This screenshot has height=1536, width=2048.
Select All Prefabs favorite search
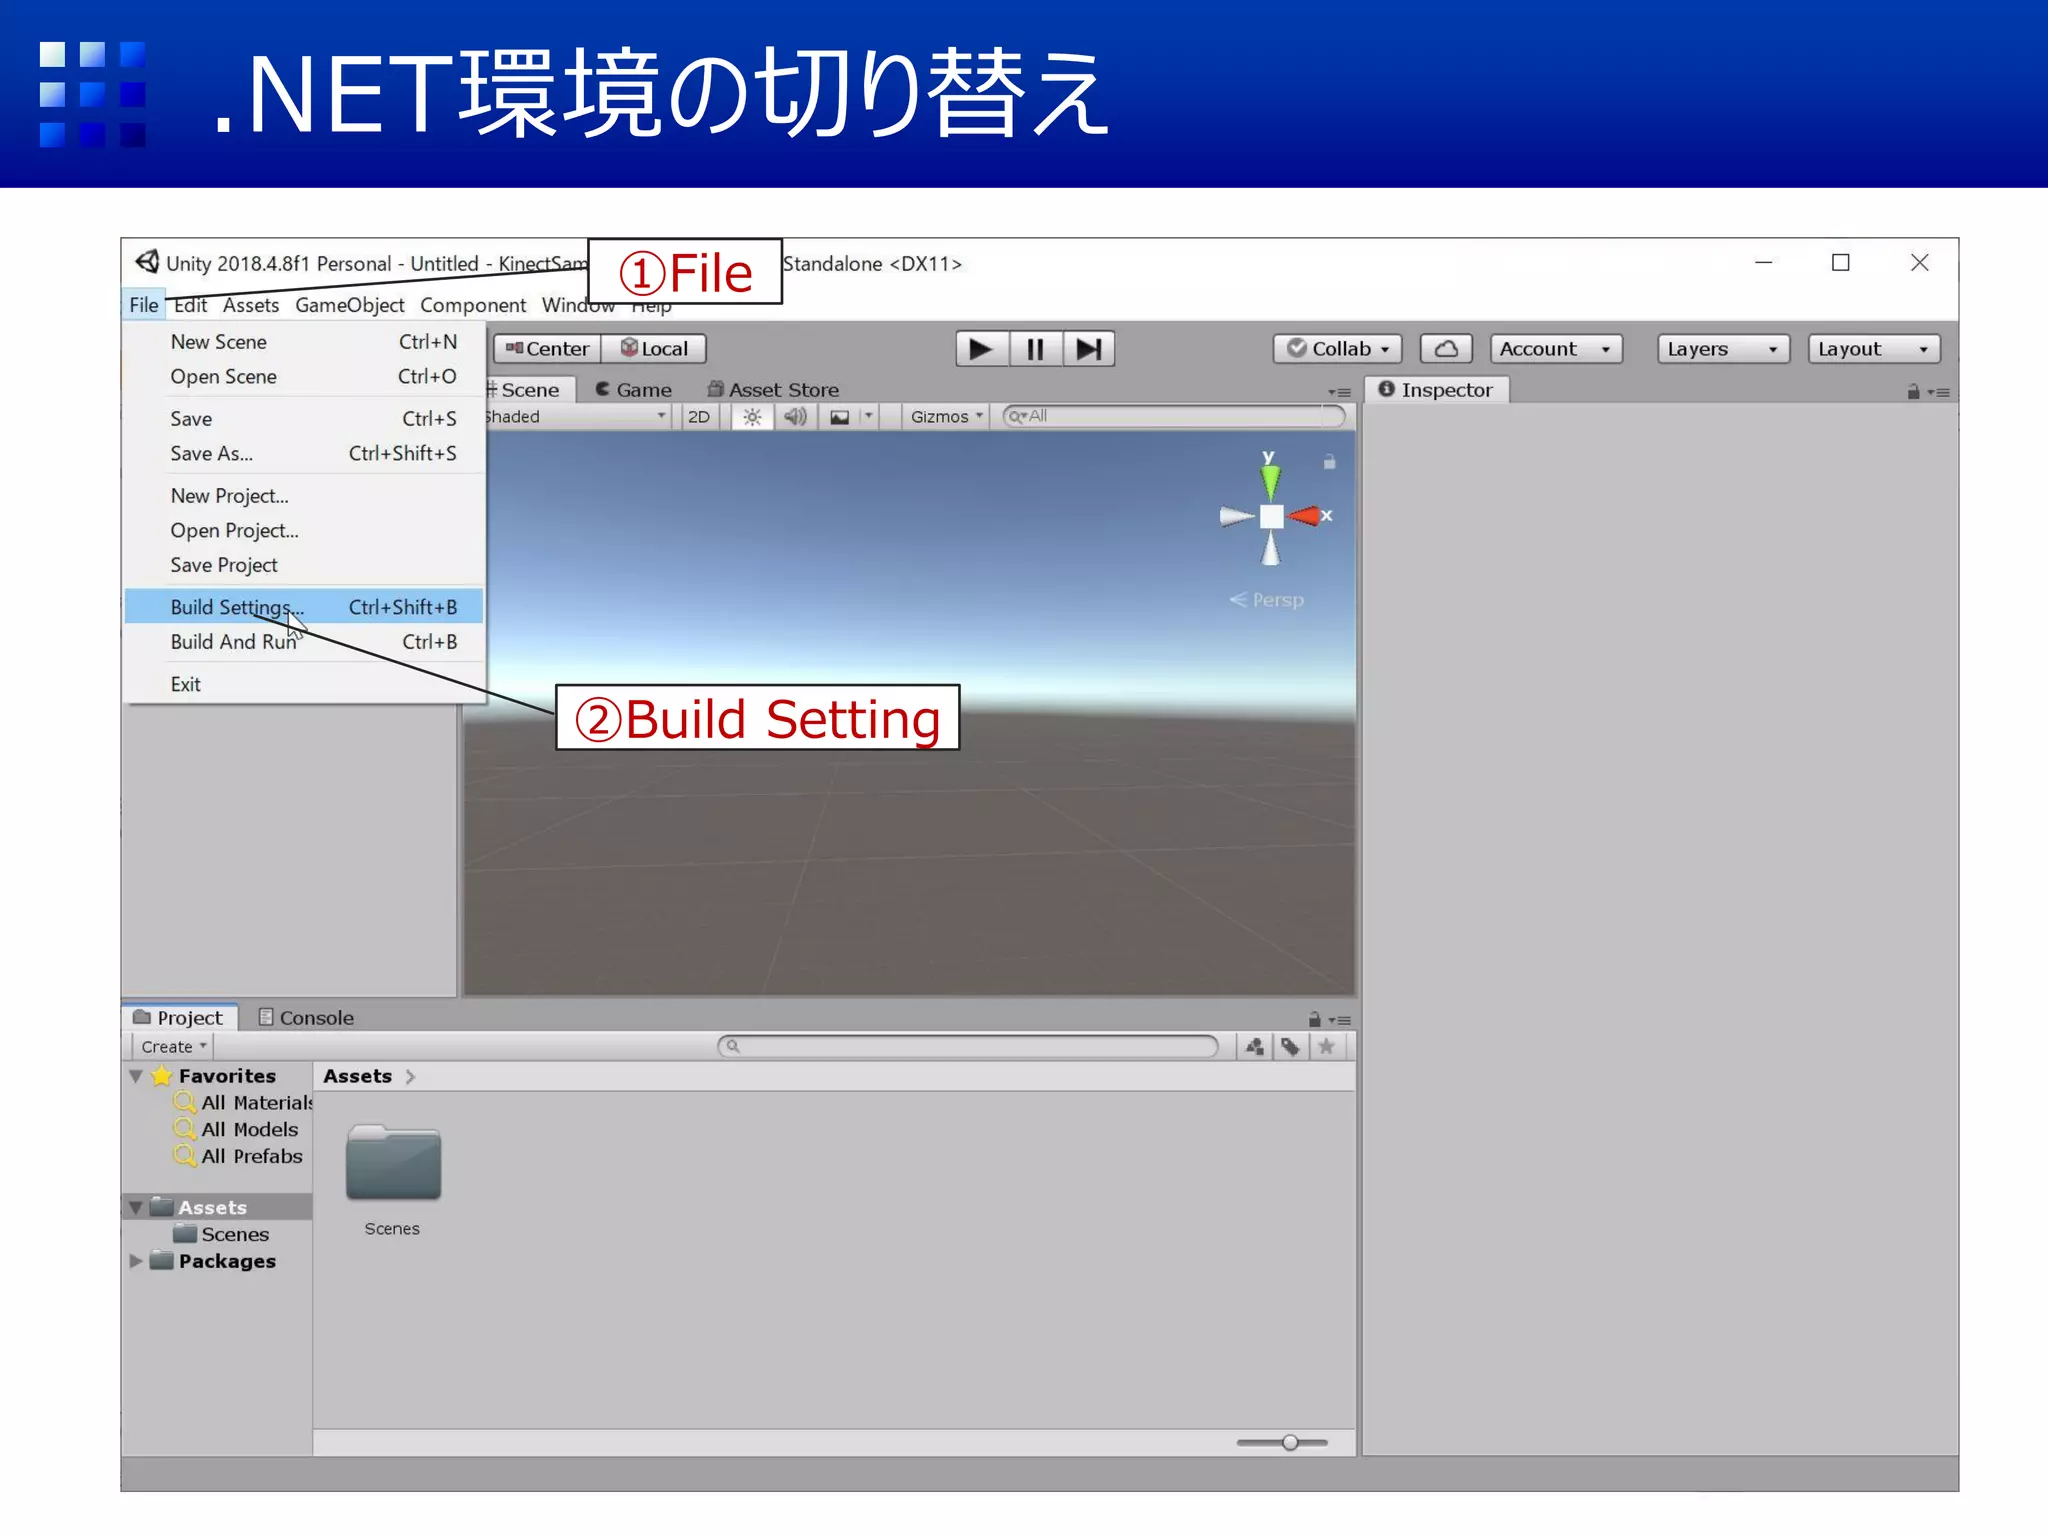point(238,1156)
